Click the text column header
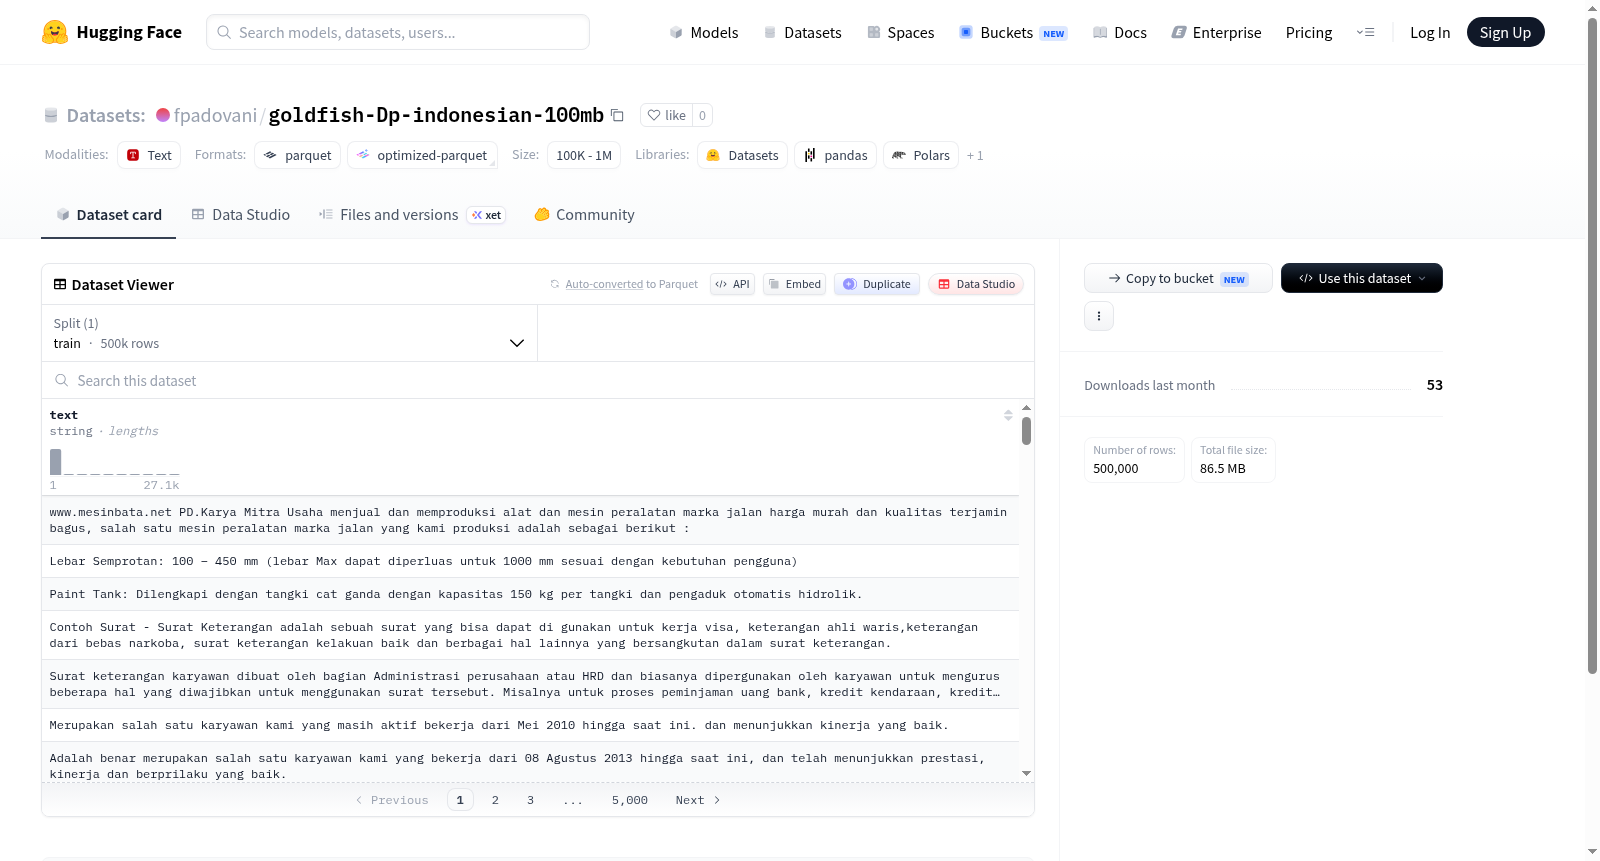This screenshot has width=1600, height=861. [x=64, y=415]
